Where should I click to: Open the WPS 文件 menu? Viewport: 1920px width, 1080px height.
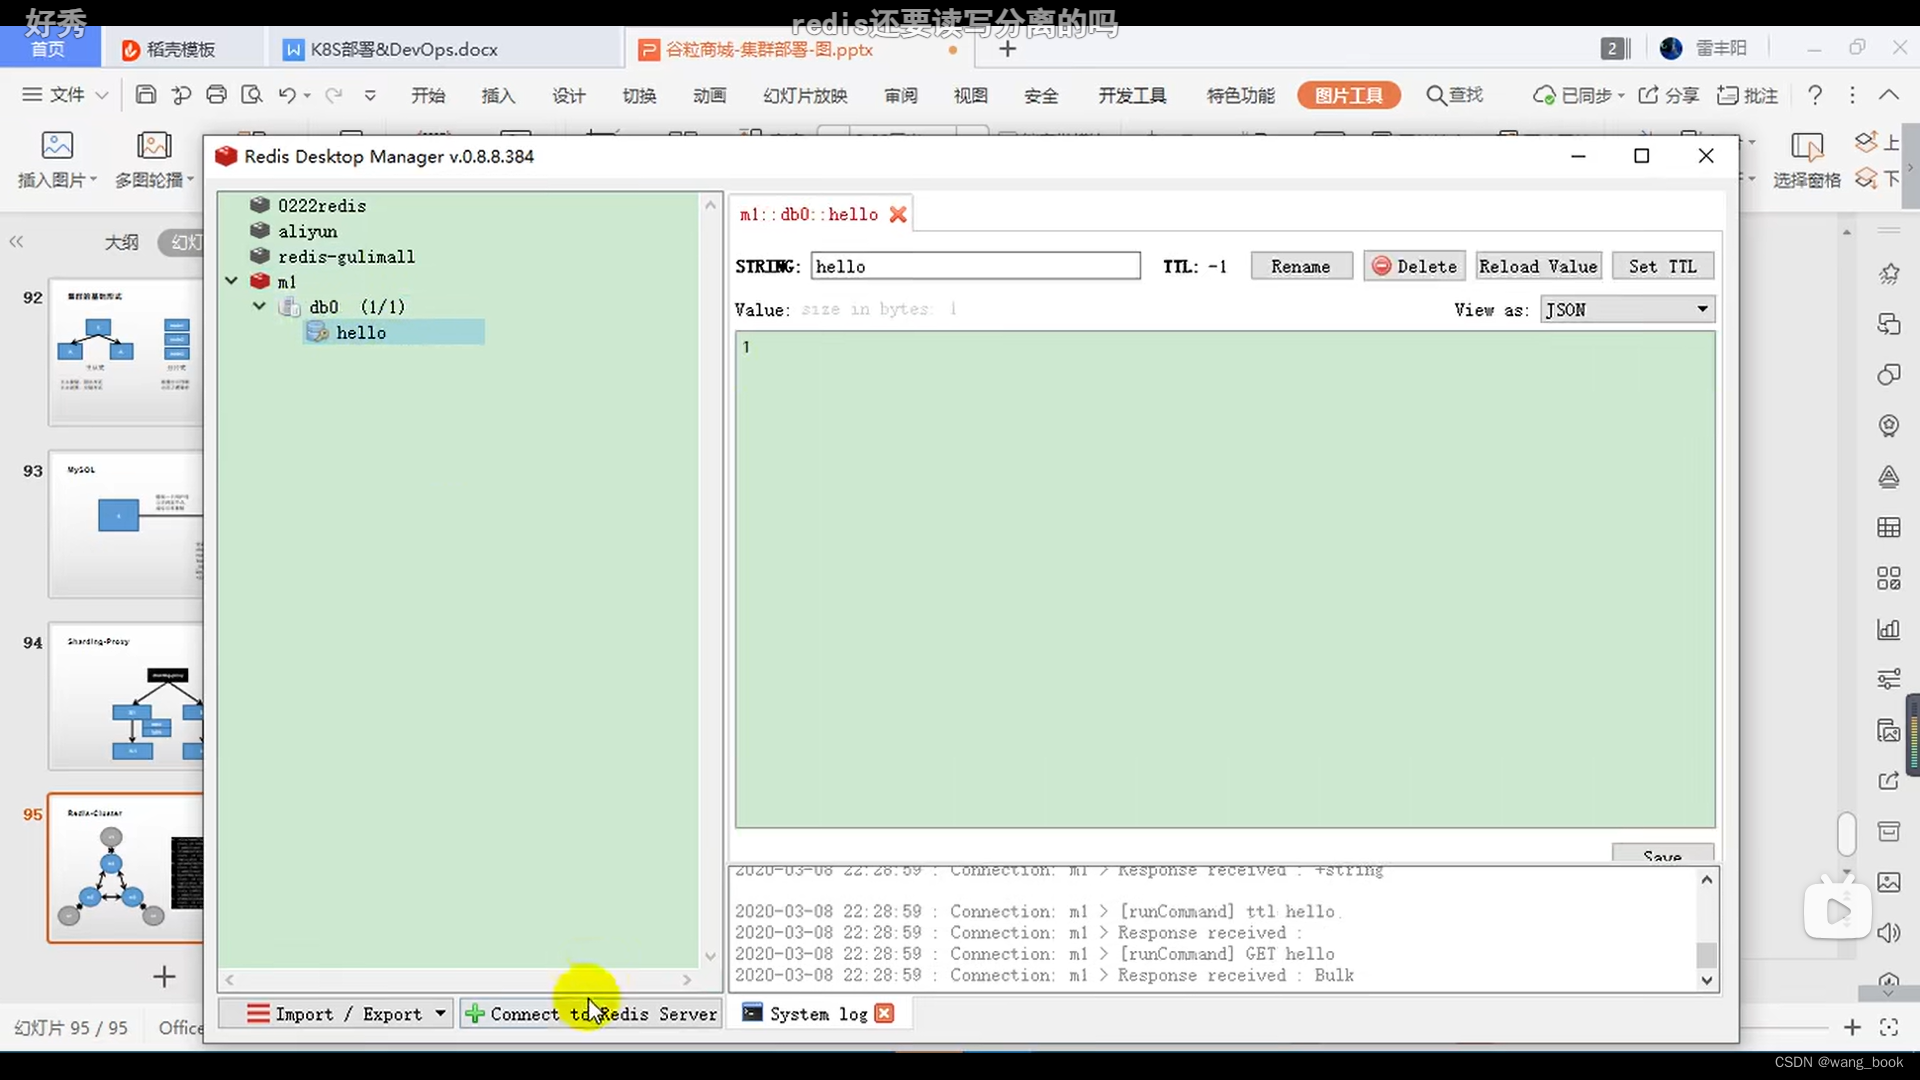tap(65, 95)
